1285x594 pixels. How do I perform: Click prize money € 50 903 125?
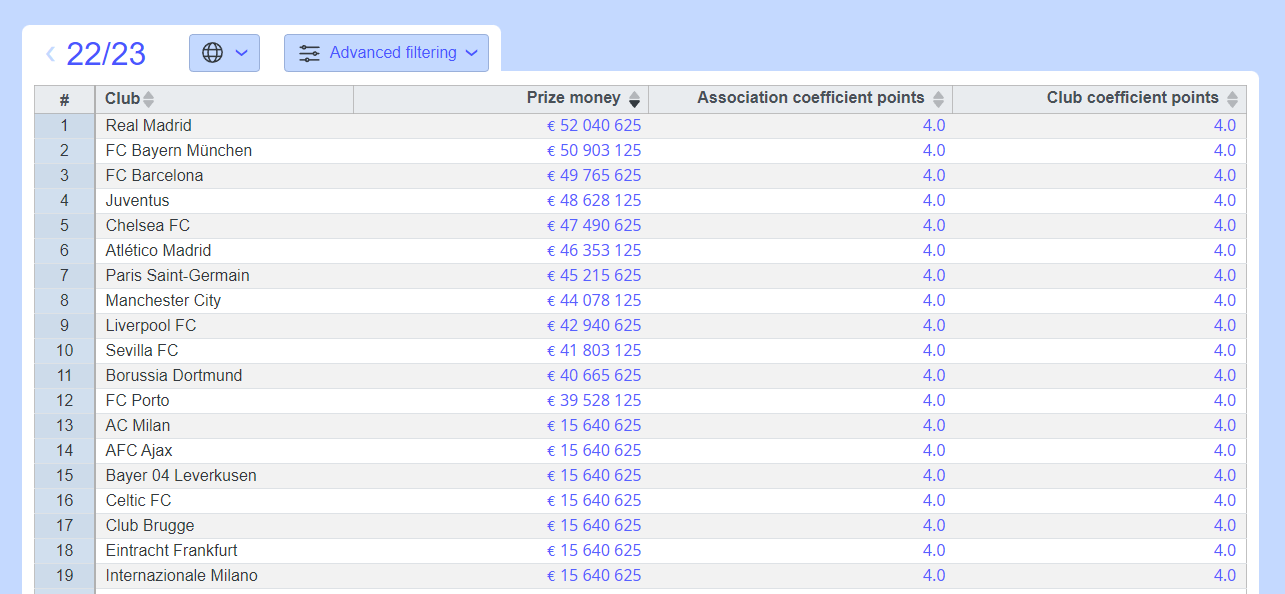click(x=594, y=151)
